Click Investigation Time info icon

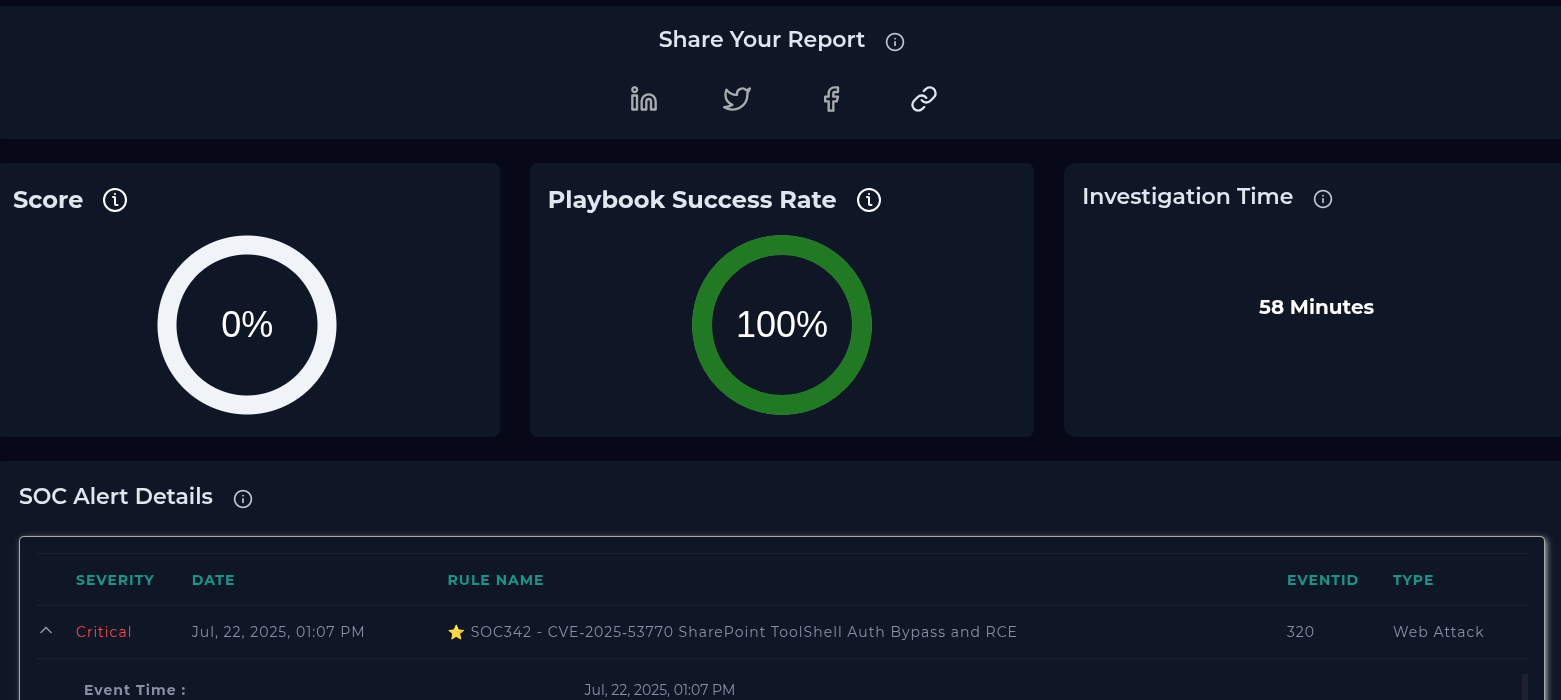coord(1322,199)
